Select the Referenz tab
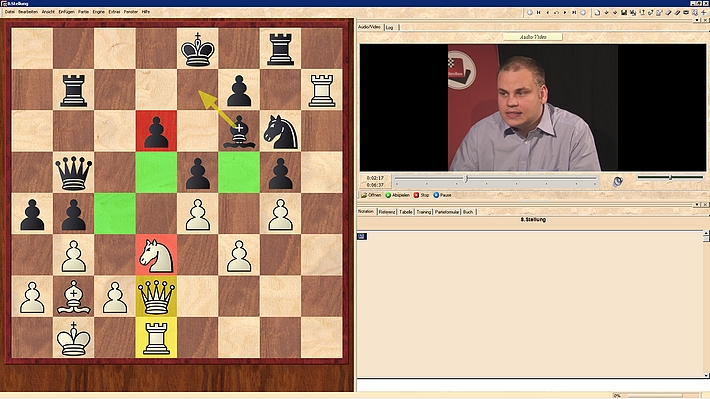Screen dimensions: 710x399 [x=387, y=212]
